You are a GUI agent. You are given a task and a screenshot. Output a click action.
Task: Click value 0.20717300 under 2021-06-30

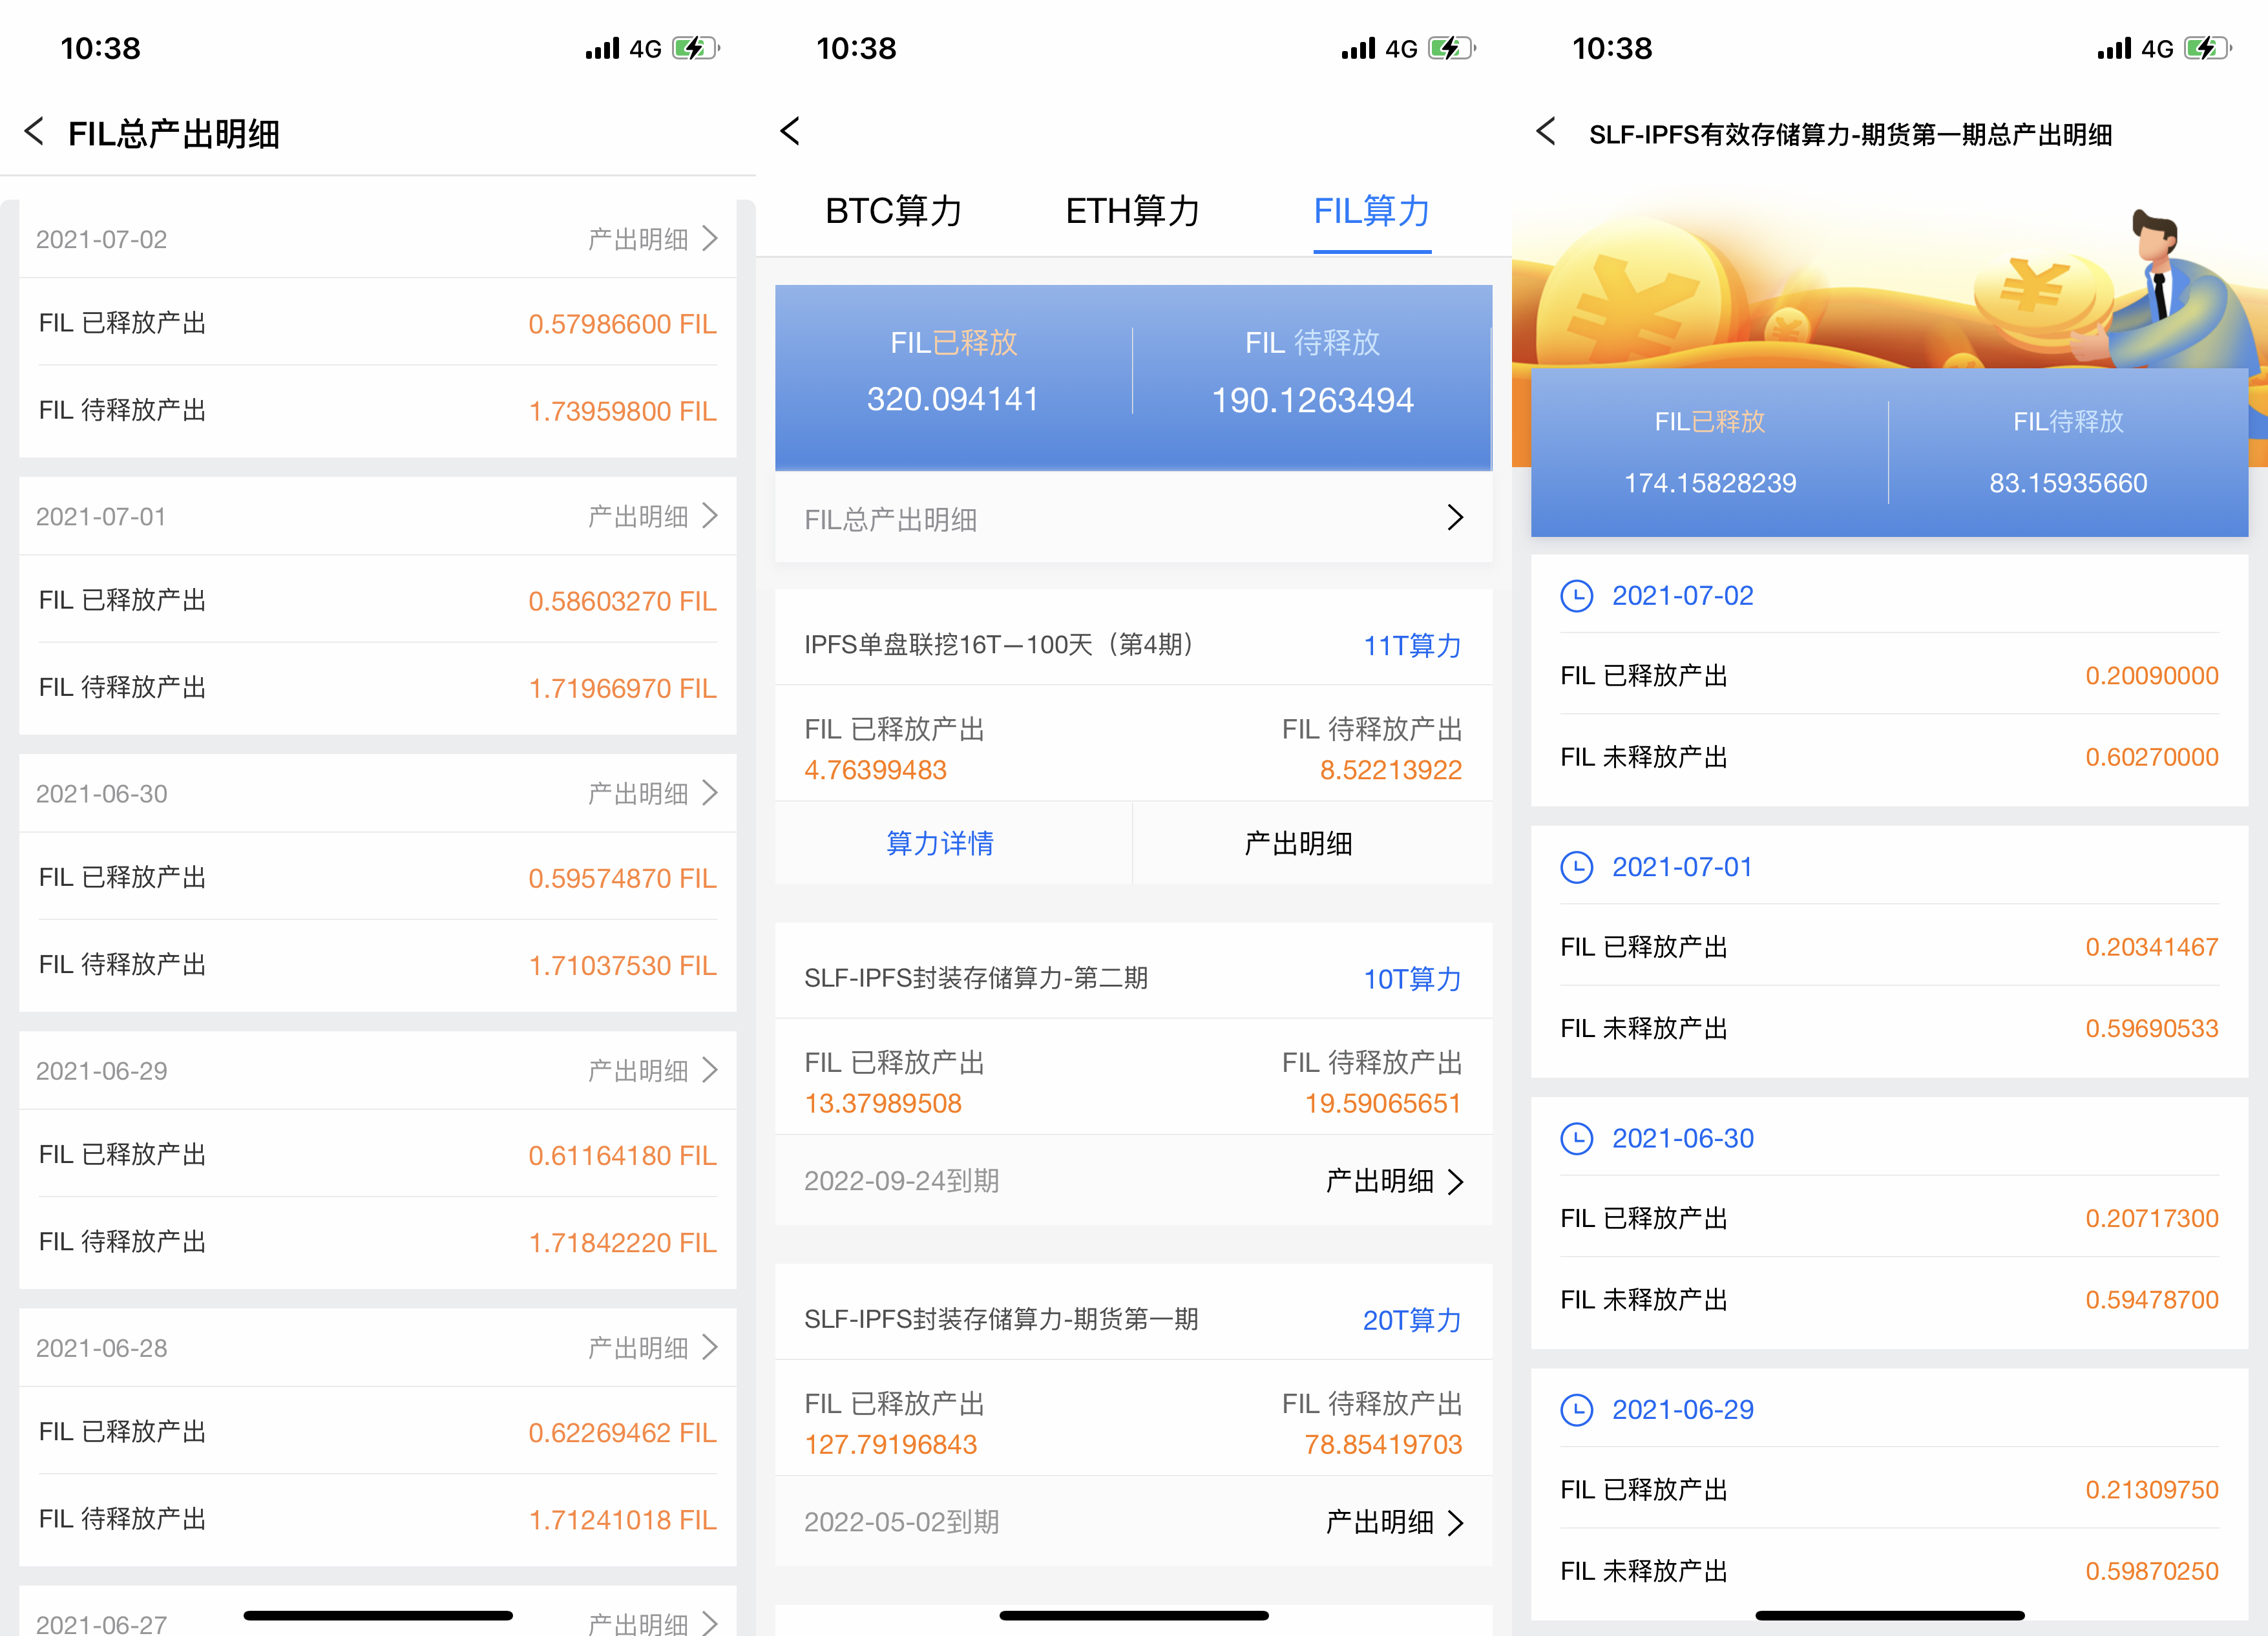point(2151,1218)
